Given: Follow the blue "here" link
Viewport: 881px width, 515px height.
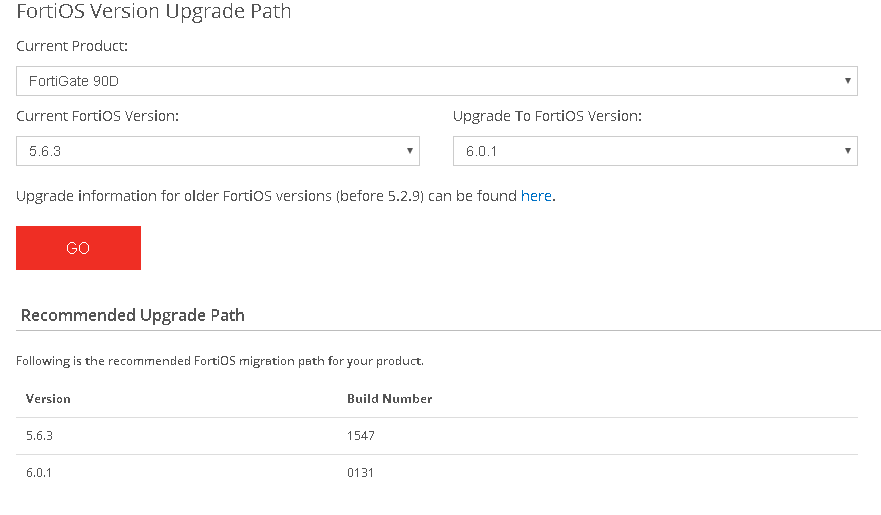Looking at the screenshot, I should 536,196.
